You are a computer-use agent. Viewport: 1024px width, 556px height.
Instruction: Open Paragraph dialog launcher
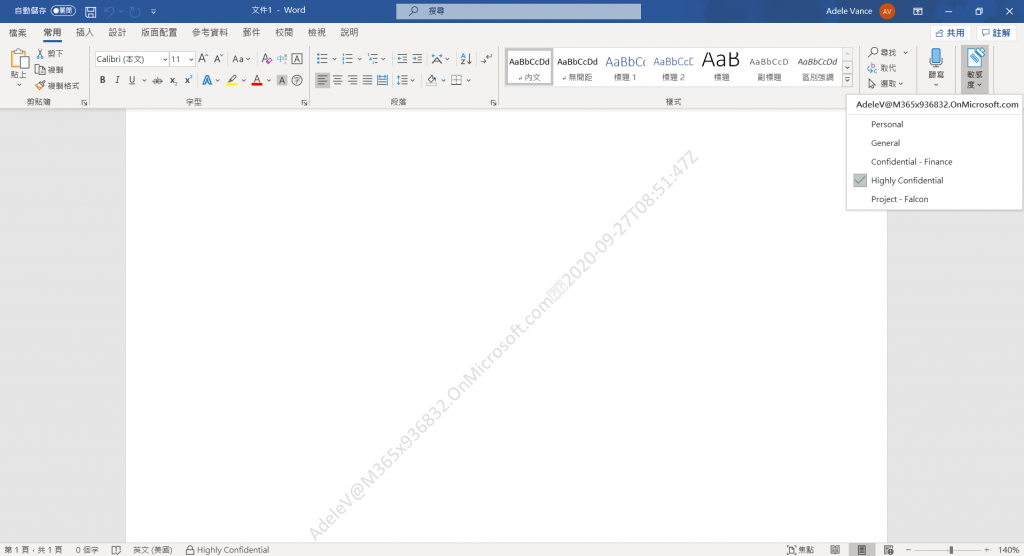493,103
